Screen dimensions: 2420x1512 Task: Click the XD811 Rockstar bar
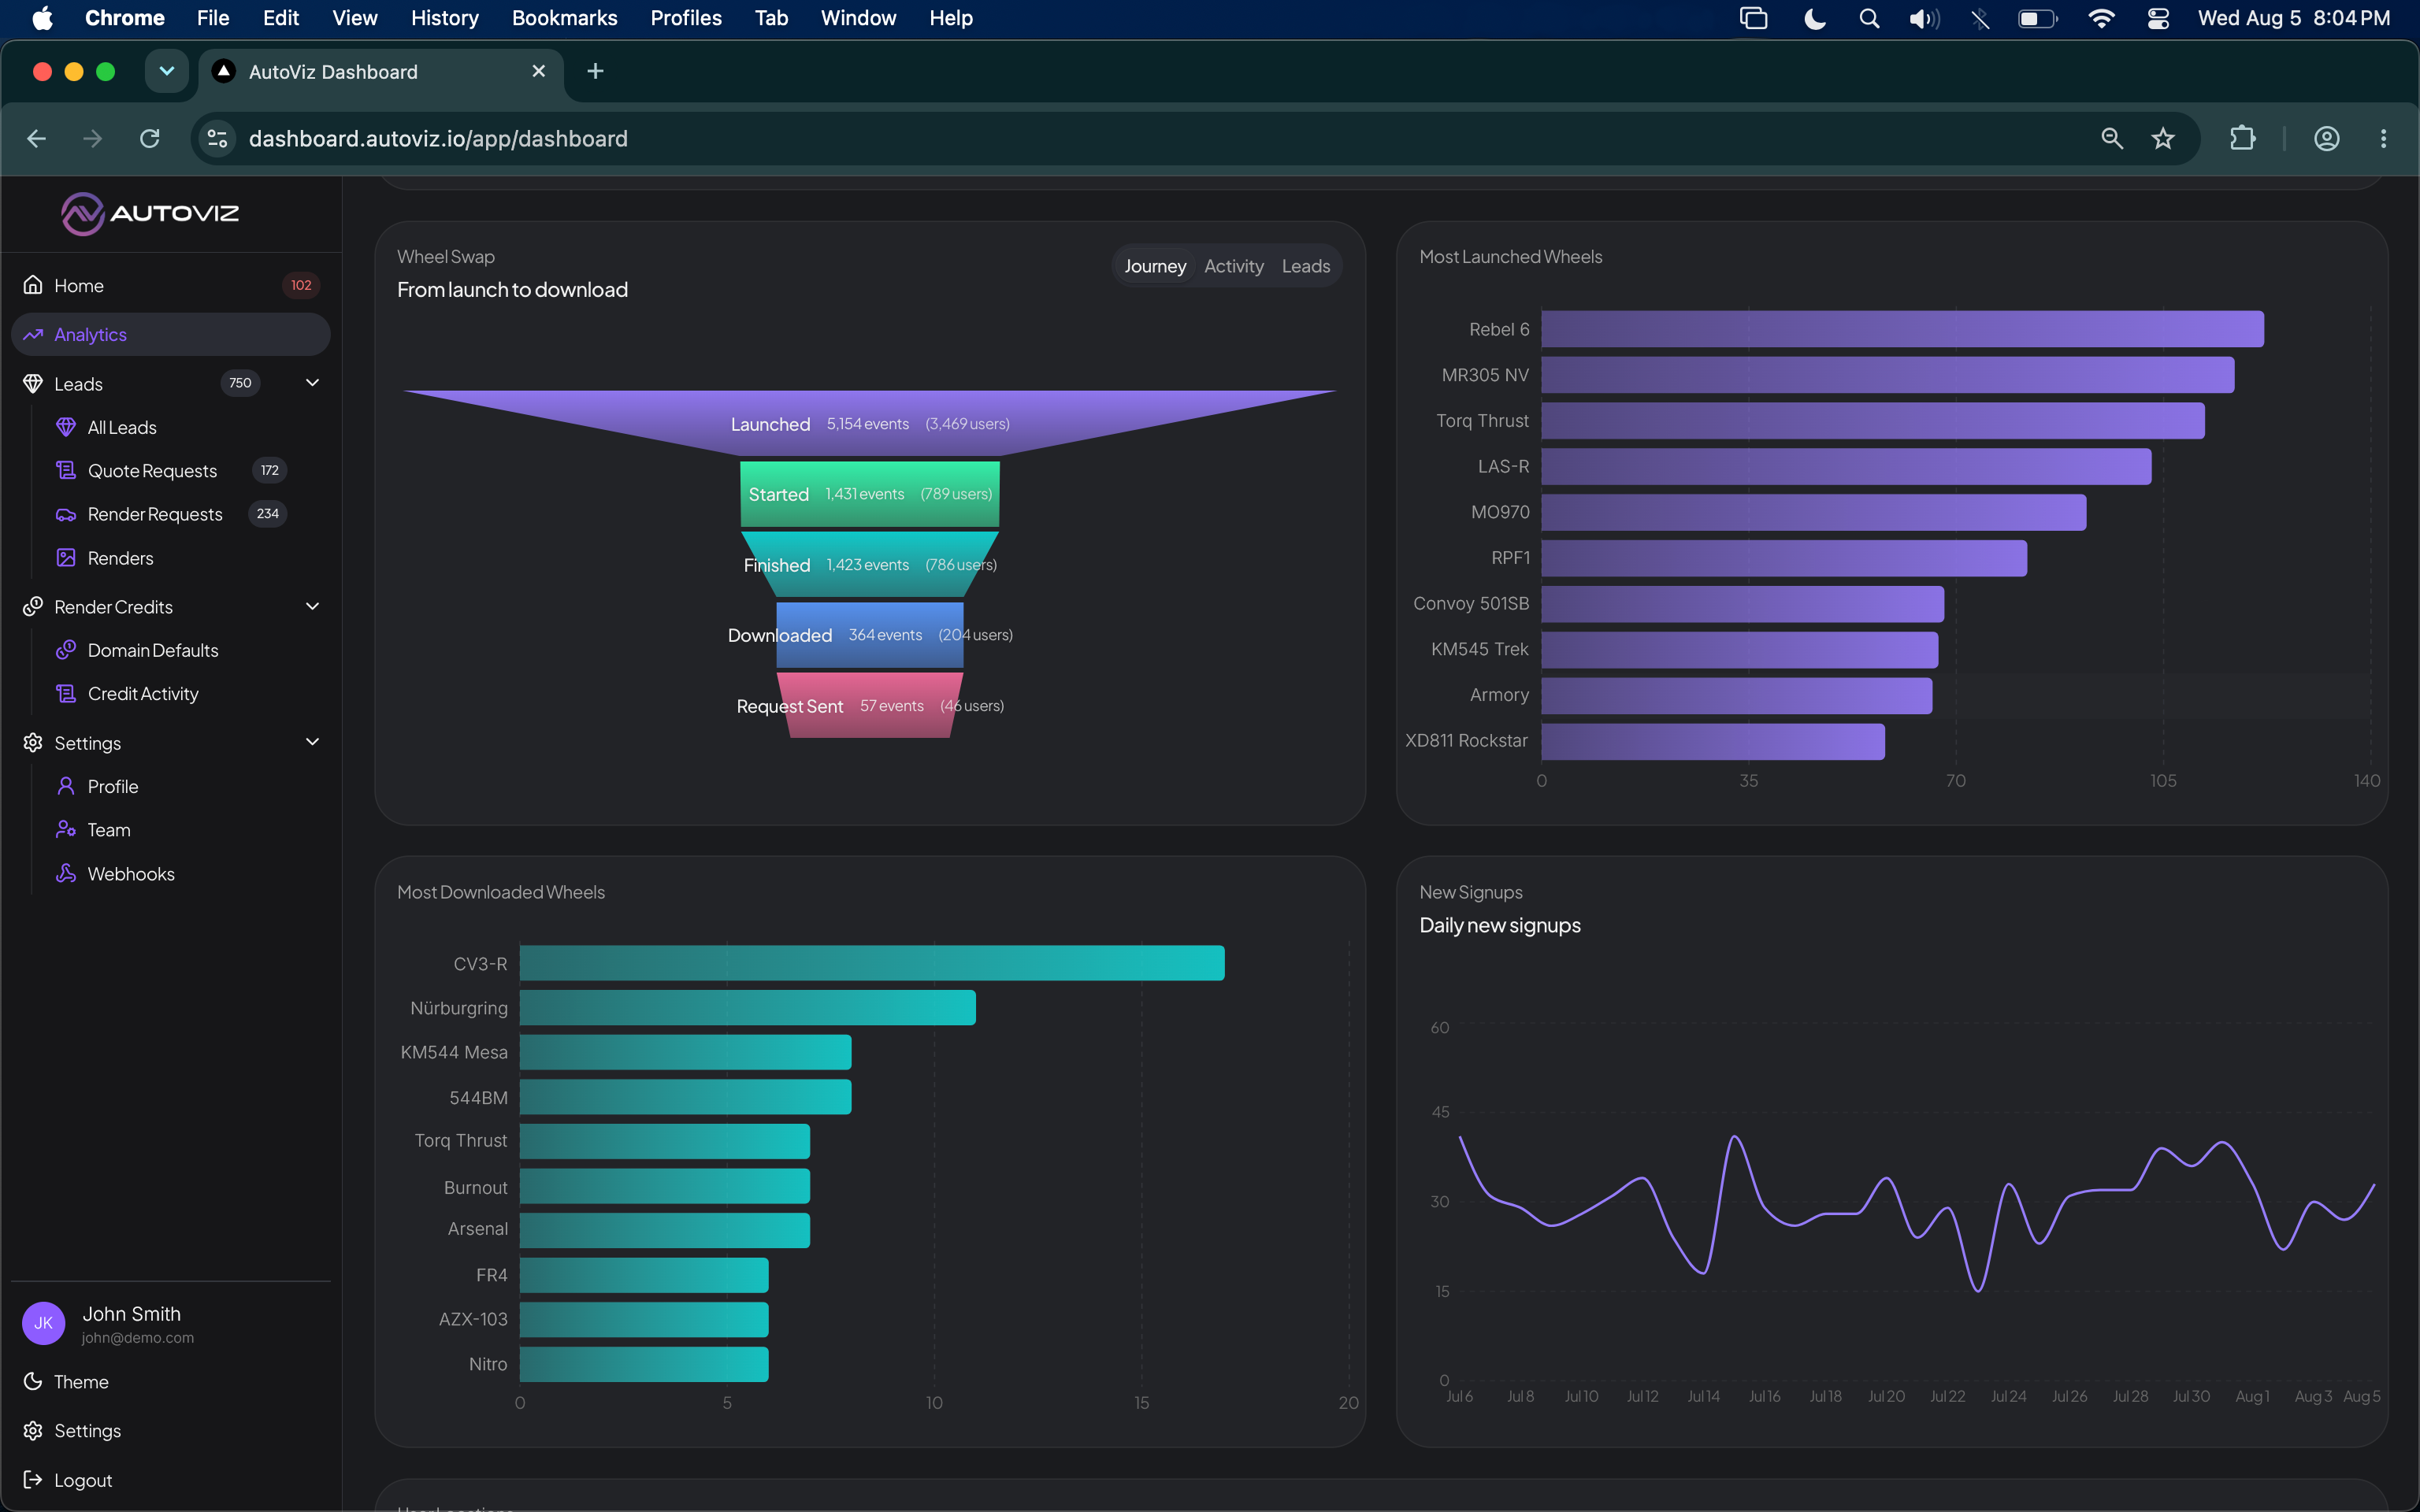coord(1713,741)
